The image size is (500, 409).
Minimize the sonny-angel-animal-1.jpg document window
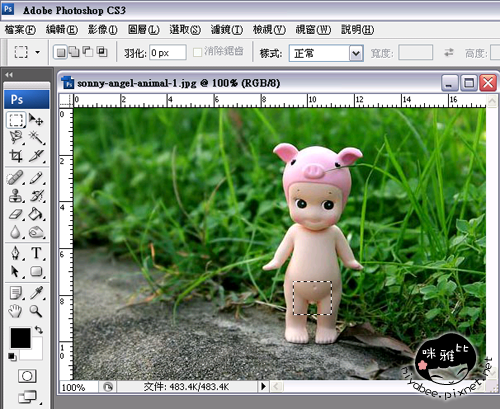(x=450, y=83)
